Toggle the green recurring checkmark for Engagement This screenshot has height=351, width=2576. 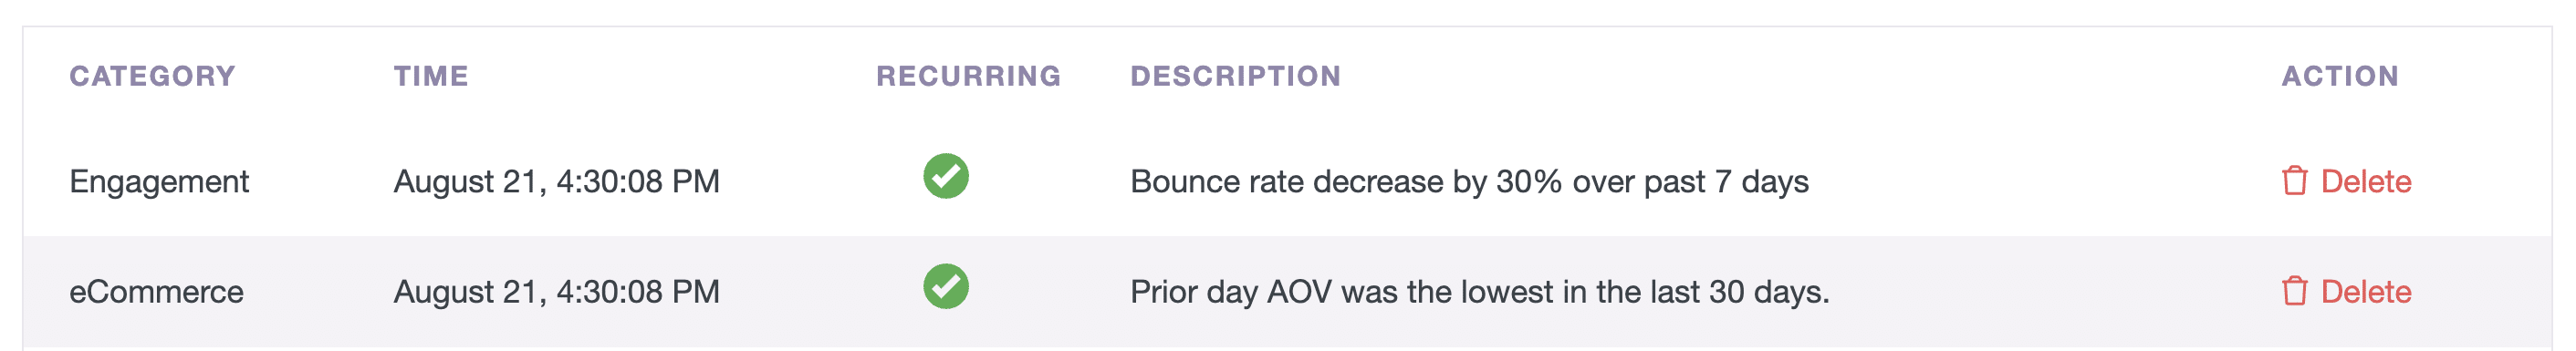(x=945, y=176)
